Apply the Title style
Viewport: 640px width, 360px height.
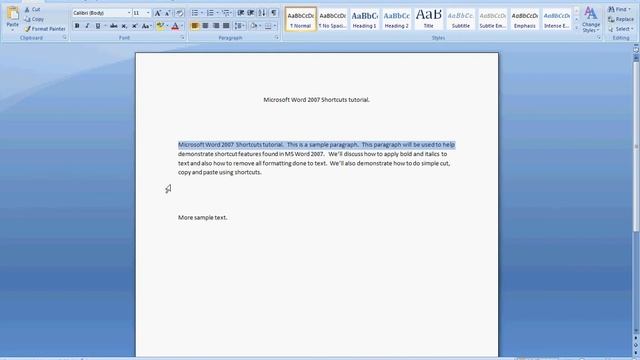428,19
